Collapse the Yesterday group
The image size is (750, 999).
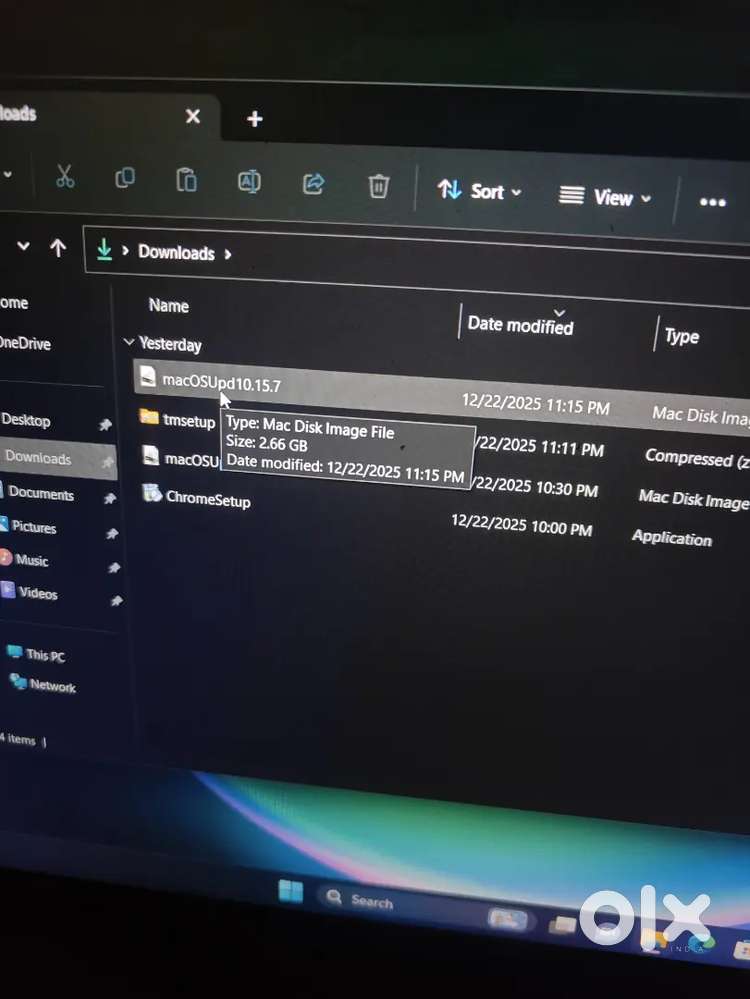coord(129,342)
